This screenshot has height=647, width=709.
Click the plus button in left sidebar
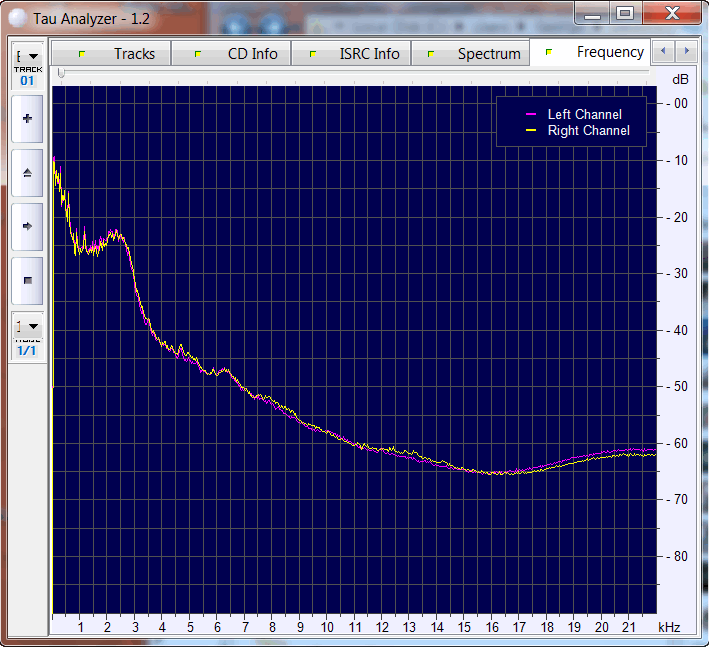[27, 119]
